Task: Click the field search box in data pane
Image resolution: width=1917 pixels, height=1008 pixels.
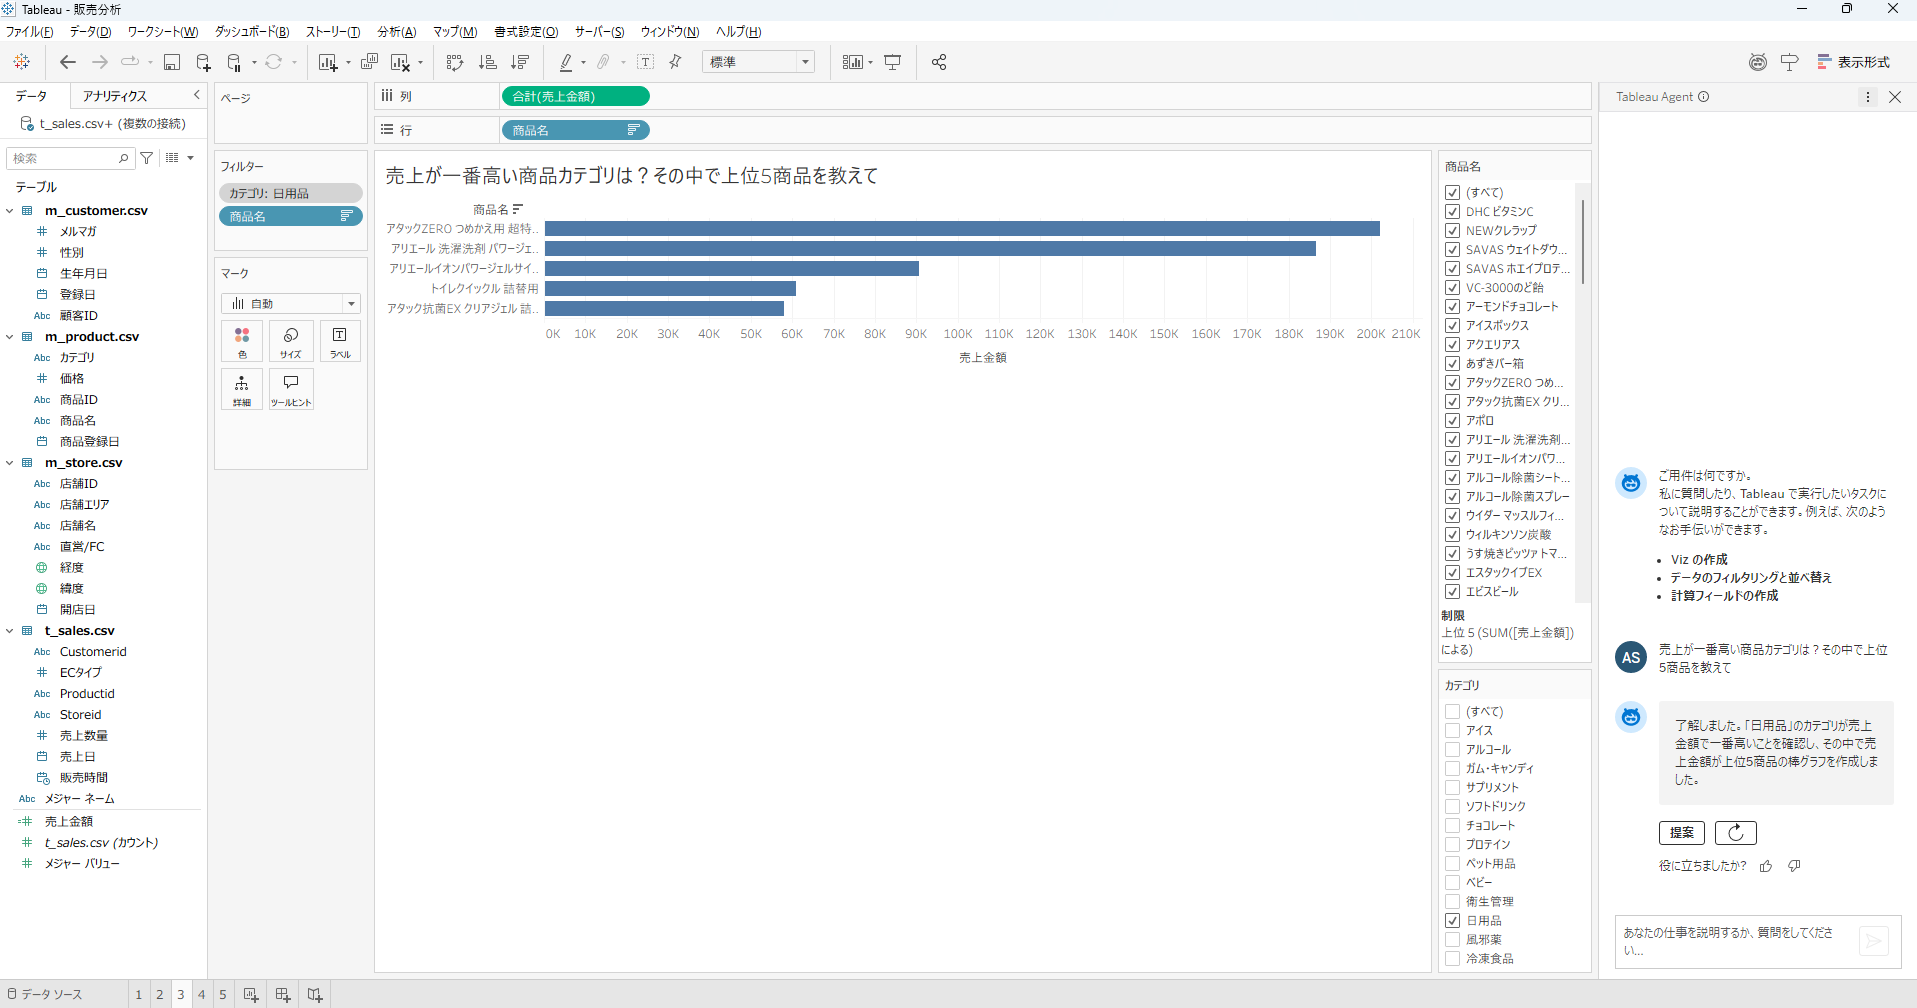Action: 70,158
